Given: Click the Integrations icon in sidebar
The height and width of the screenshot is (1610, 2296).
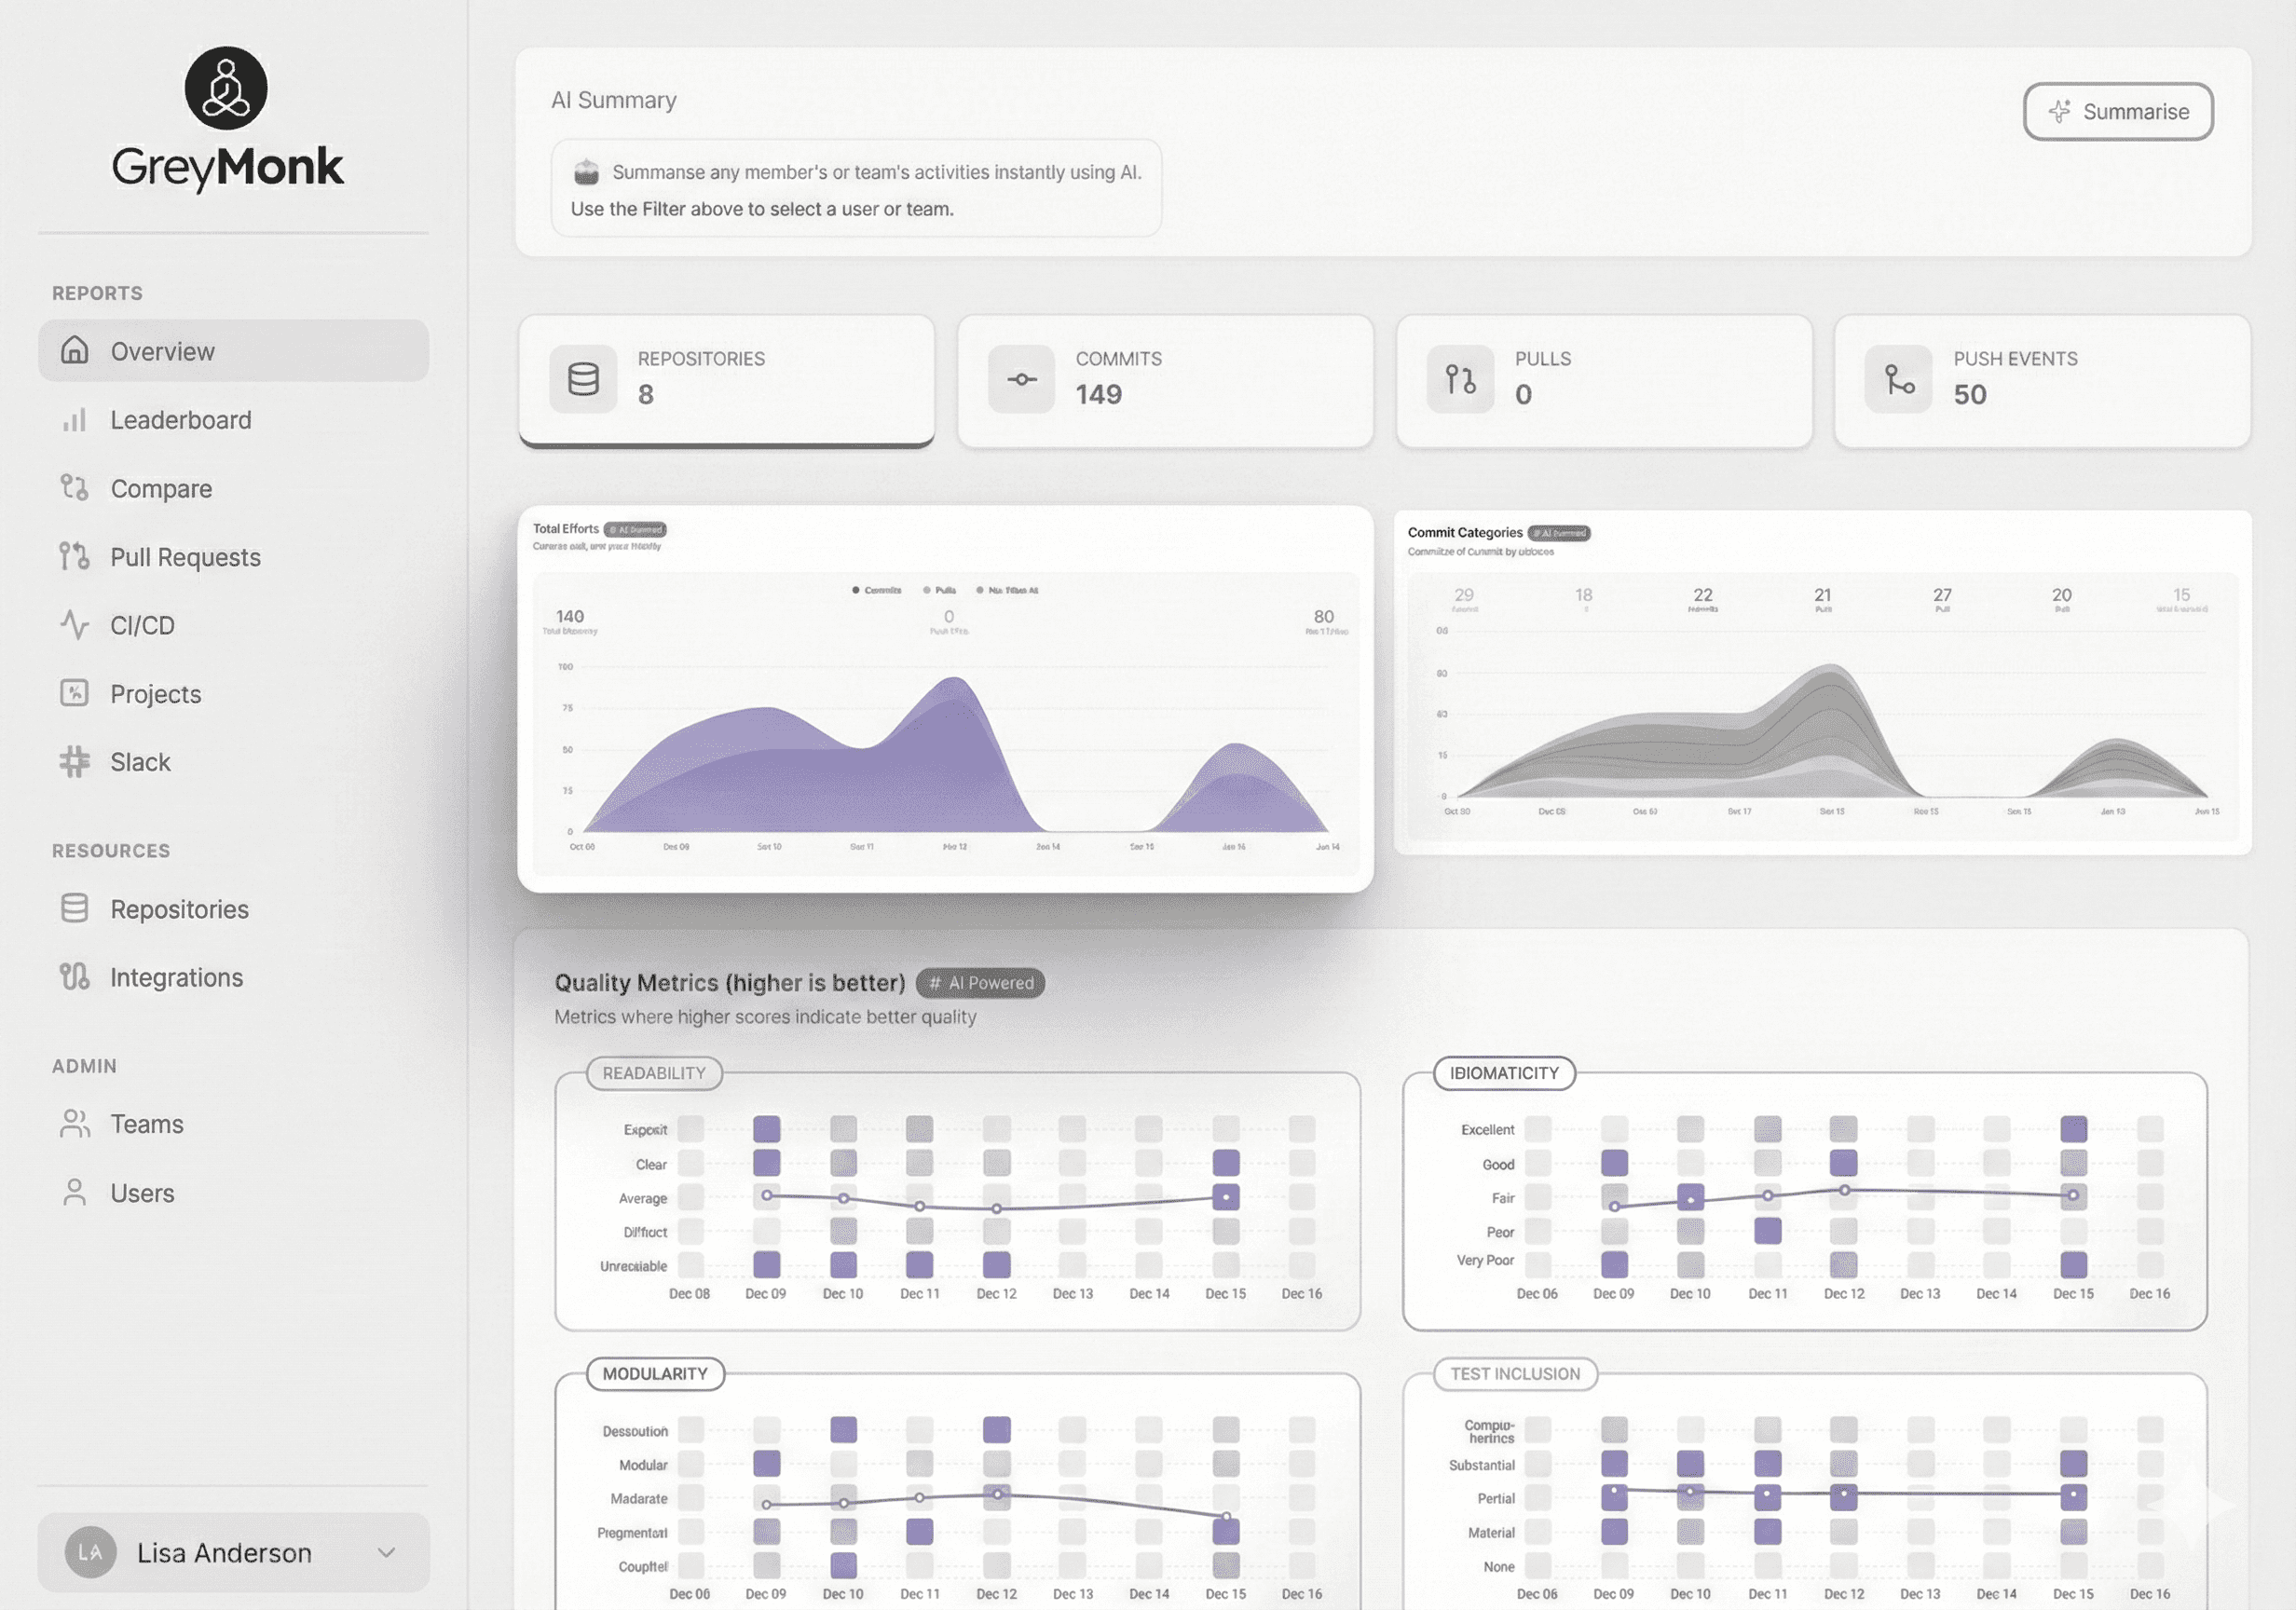Looking at the screenshot, I should point(74,977).
